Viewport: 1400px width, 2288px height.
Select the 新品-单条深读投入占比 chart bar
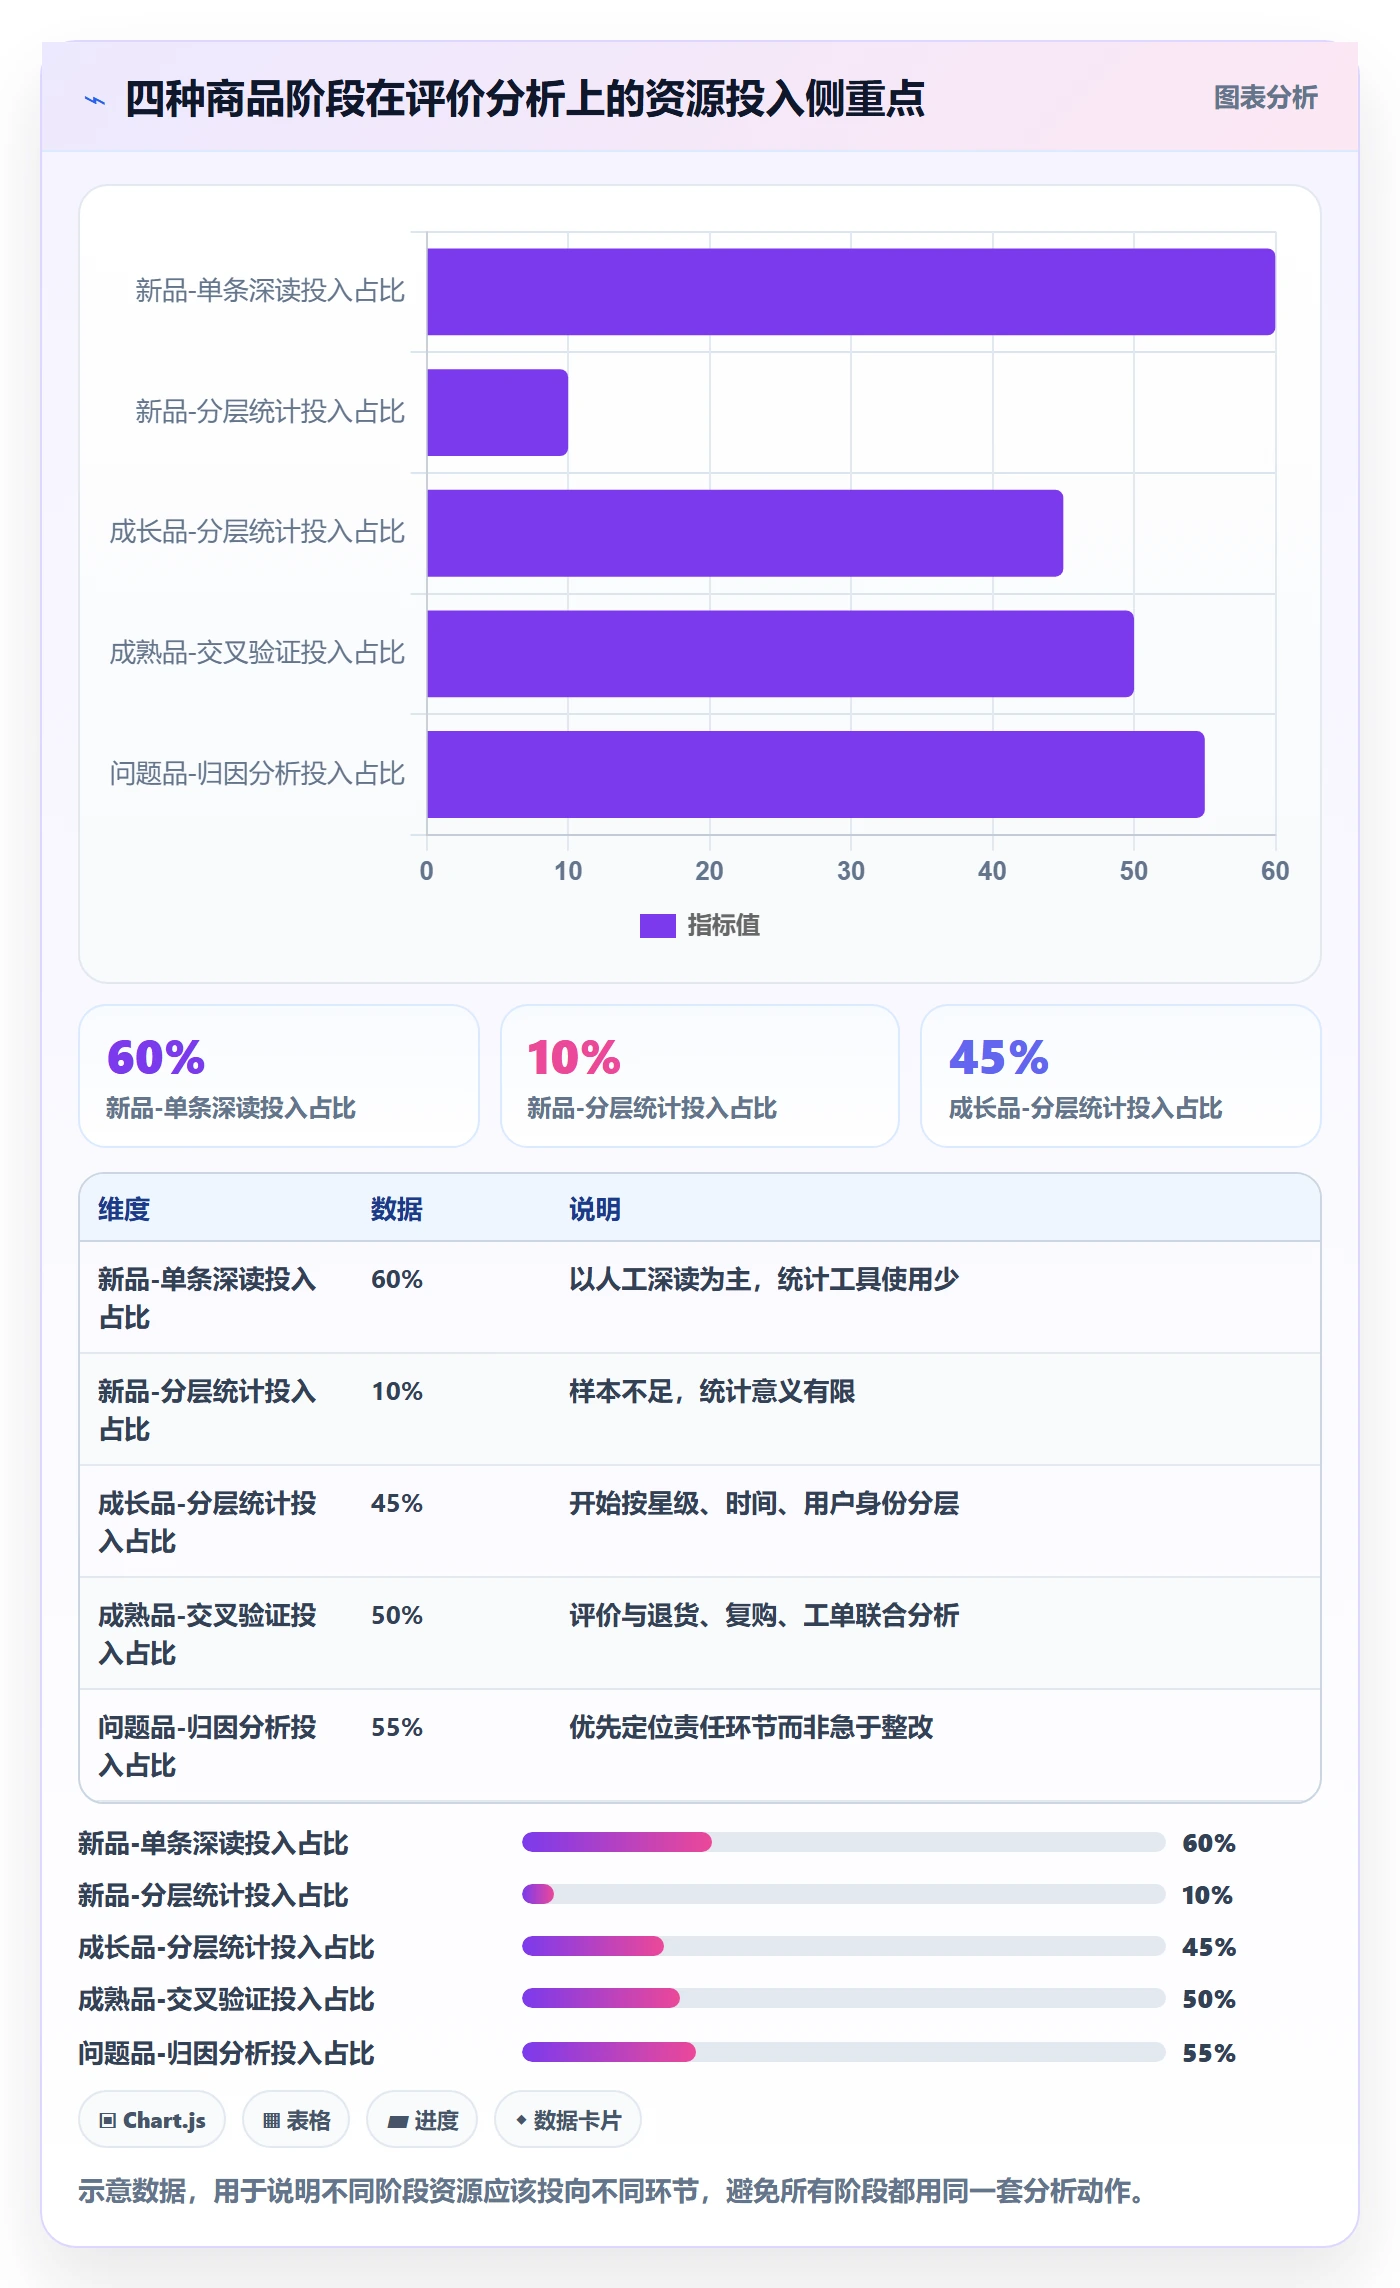coord(851,292)
